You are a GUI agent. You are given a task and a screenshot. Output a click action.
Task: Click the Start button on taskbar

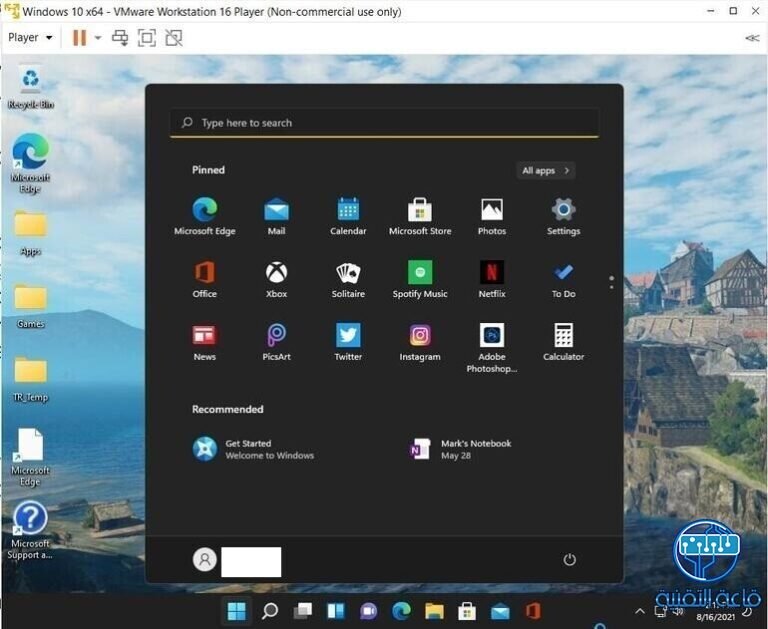pyautogui.click(x=237, y=611)
